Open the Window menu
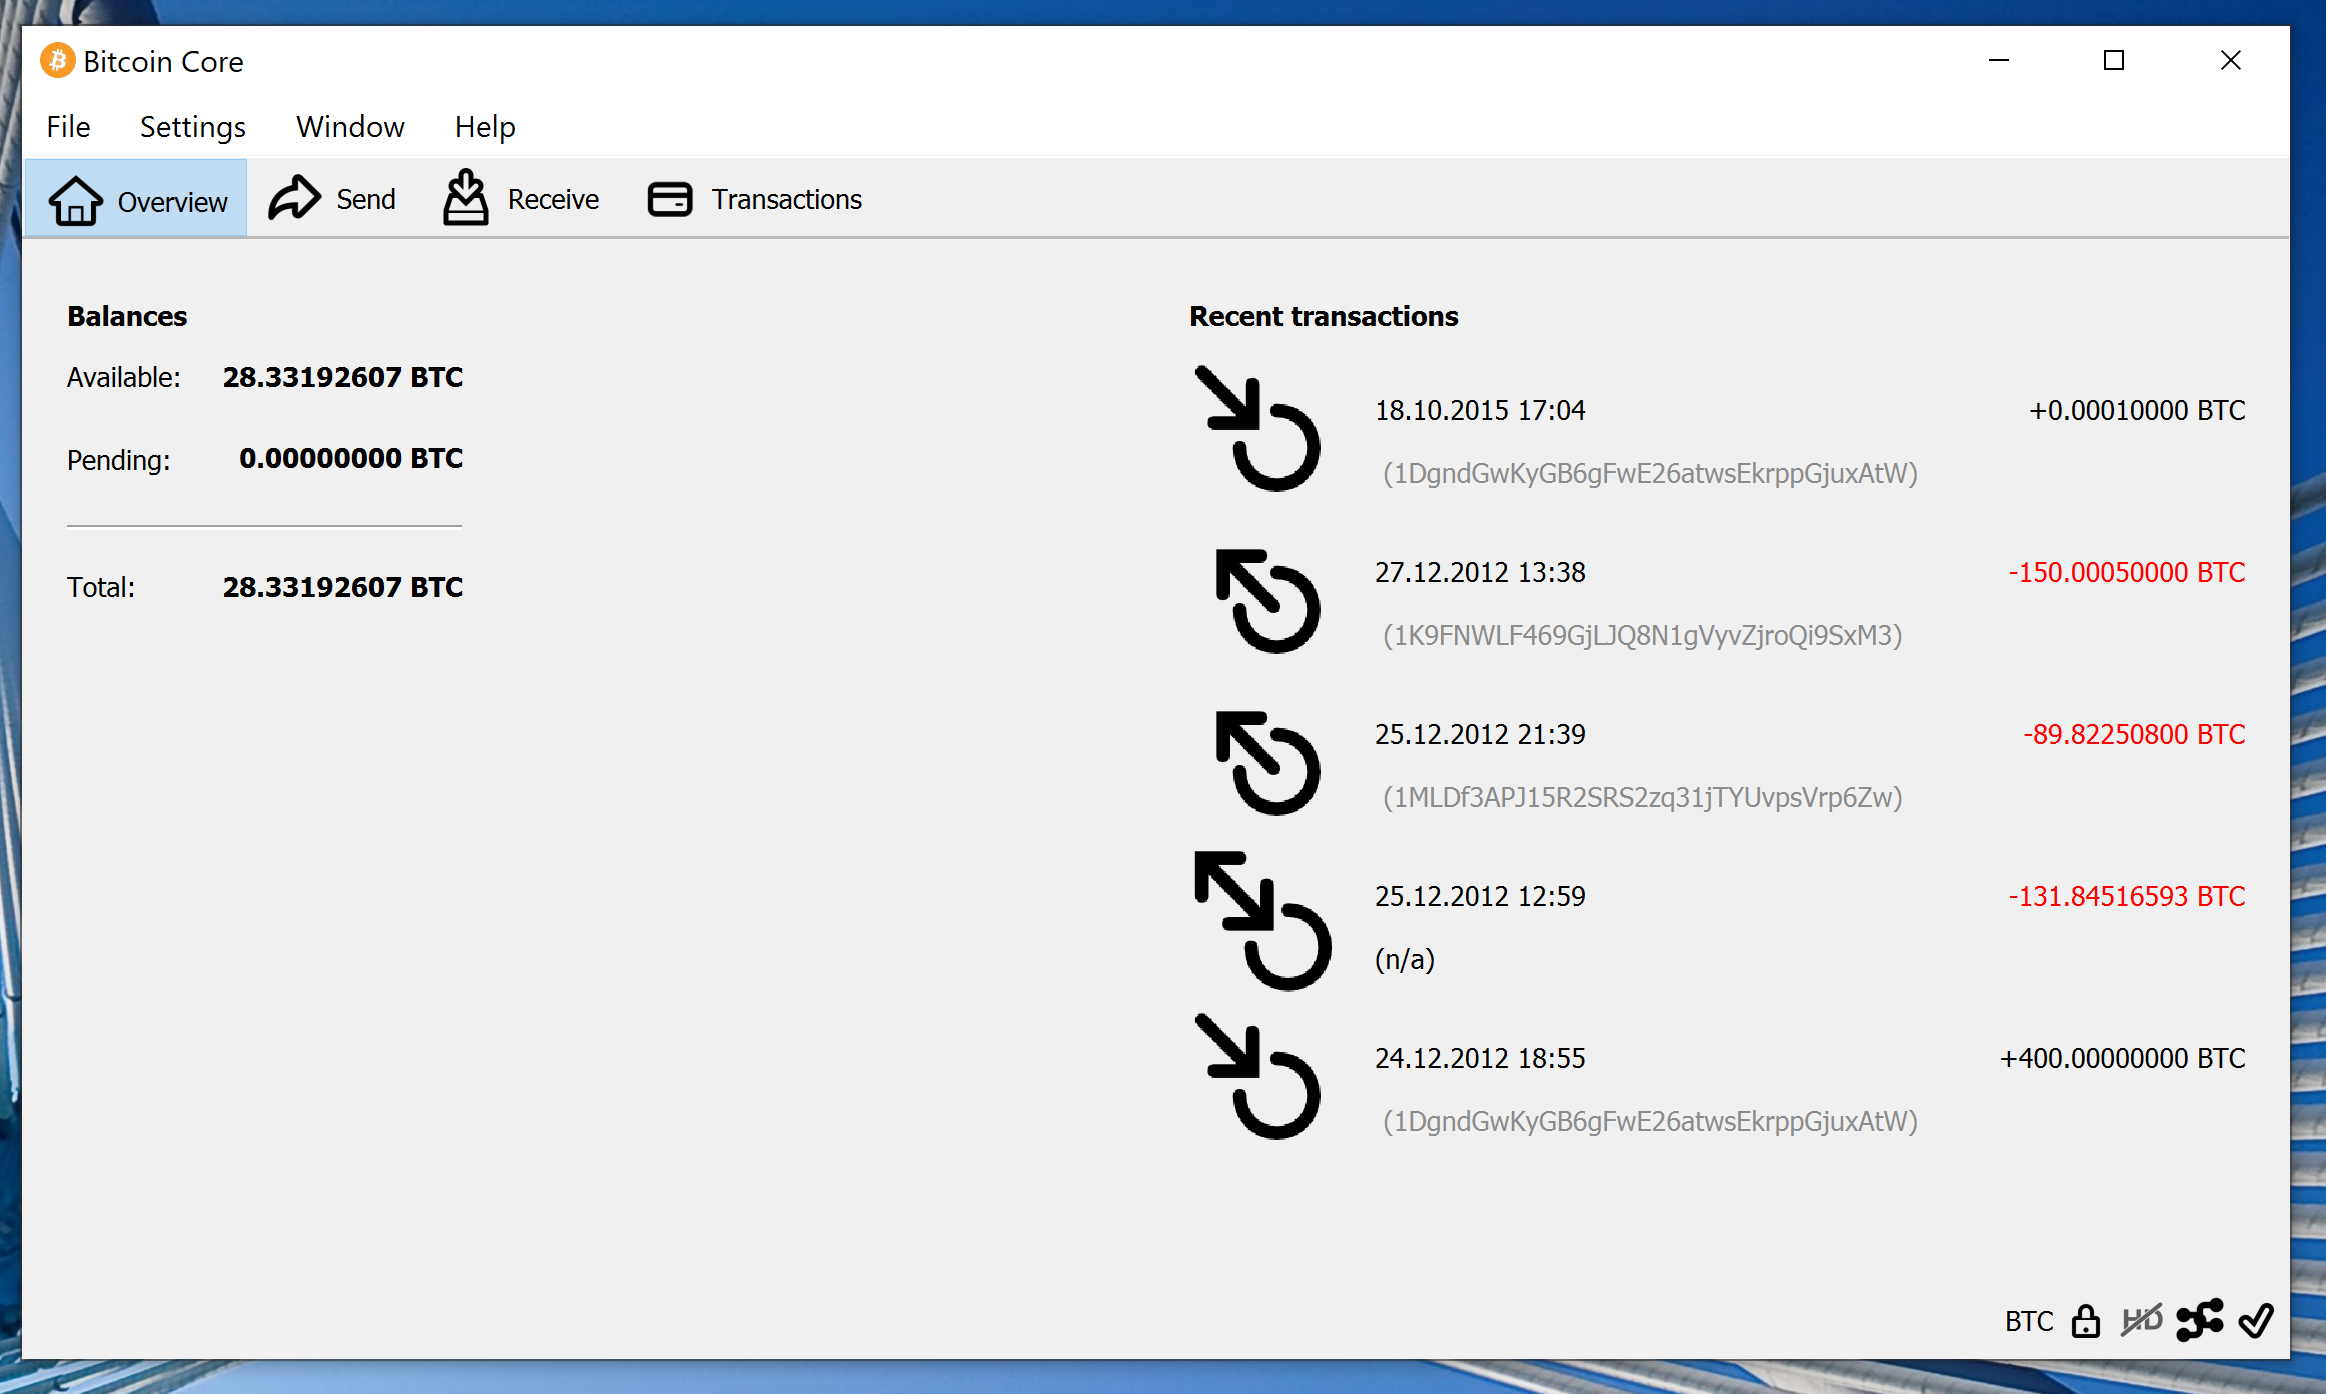 pos(350,127)
